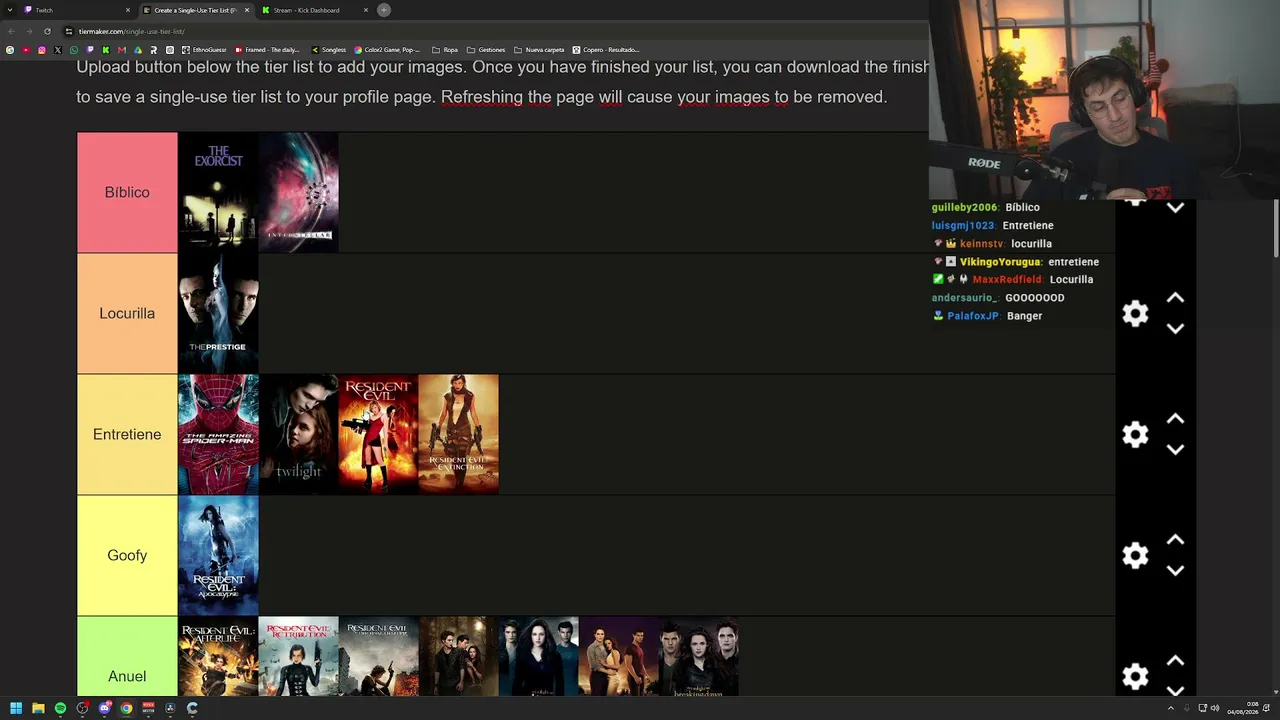This screenshot has height=720, width=1280.
Task: Close the Stream - Kick Dashboard tab
Action: 366,10
